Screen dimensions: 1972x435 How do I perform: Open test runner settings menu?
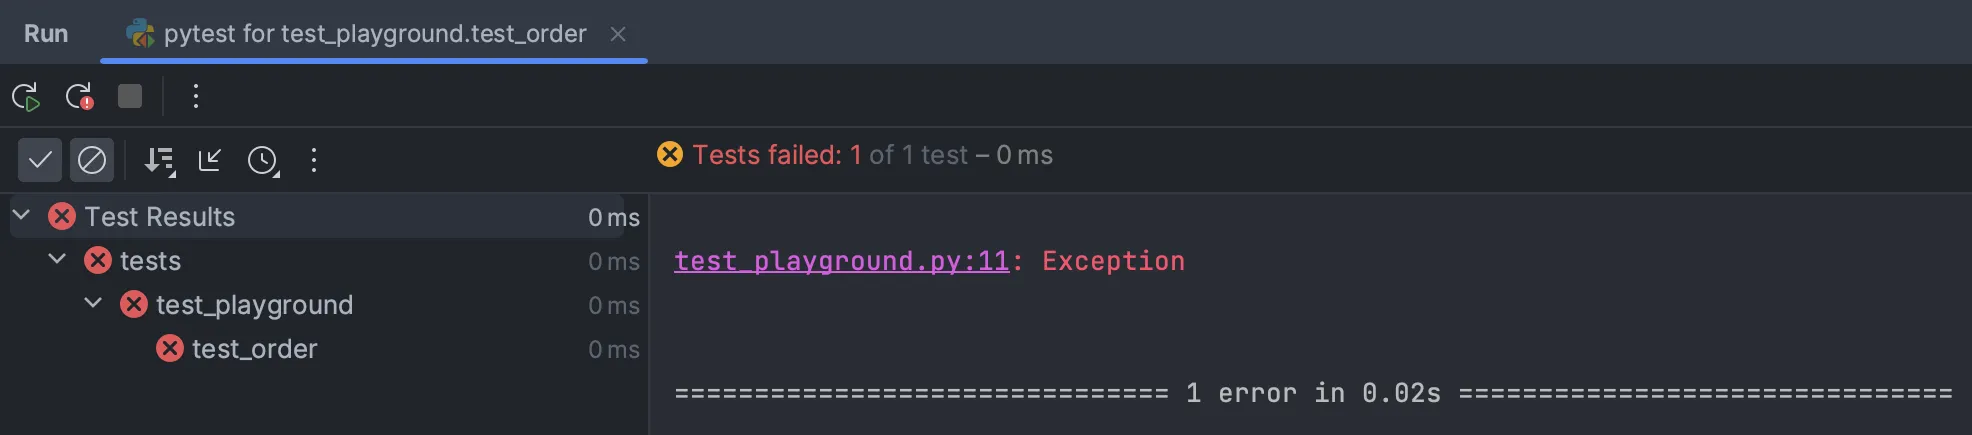tap(314, 160)
